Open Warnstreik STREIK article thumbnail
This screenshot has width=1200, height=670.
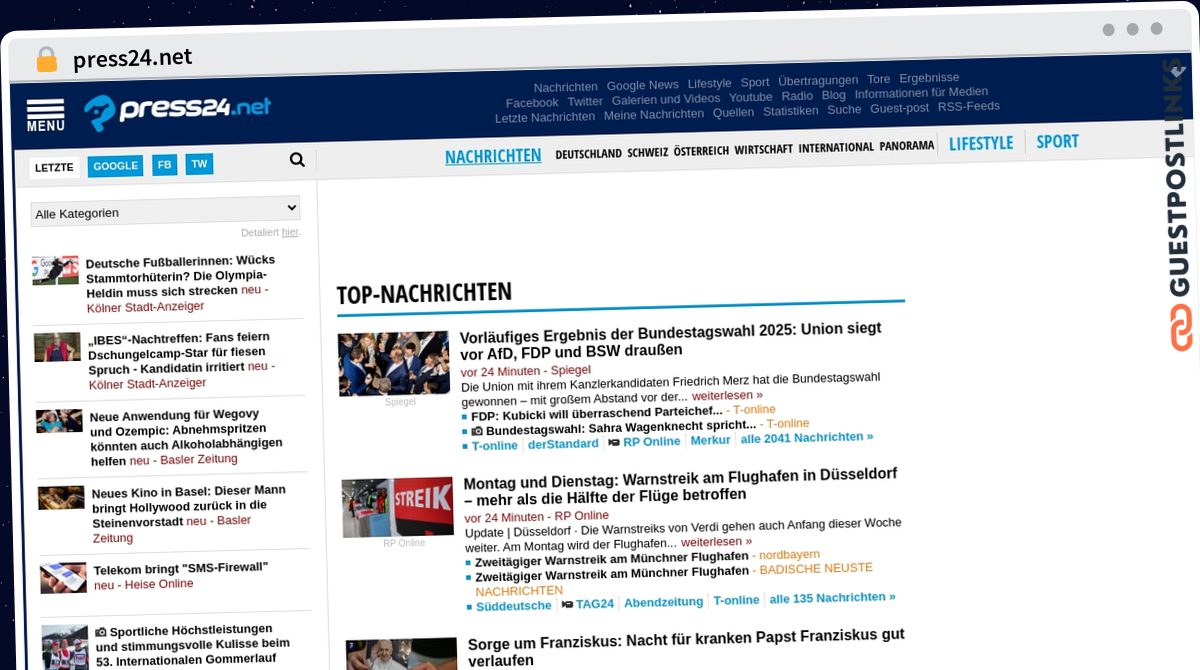click(x=397, y=508)
